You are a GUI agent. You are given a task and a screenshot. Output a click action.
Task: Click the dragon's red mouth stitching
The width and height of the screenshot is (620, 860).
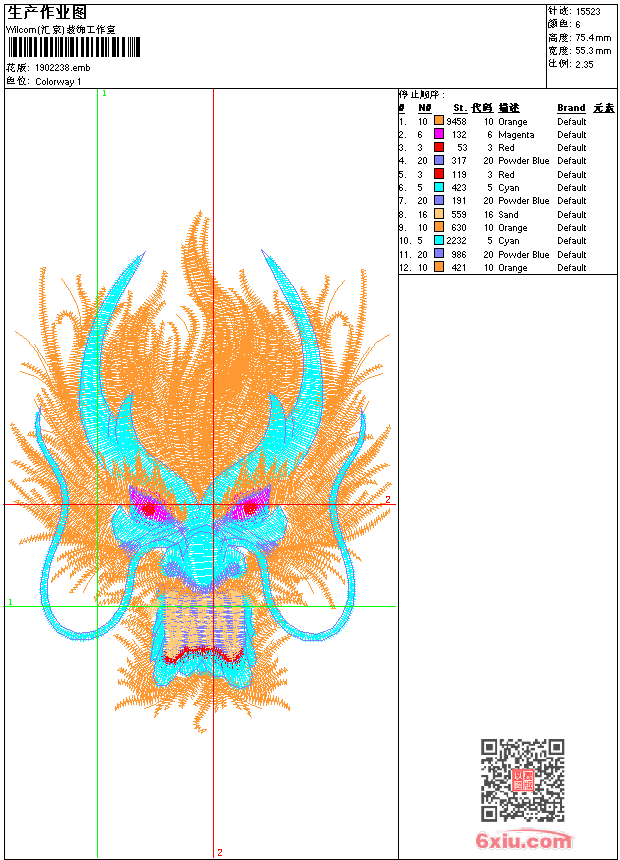(x=204, y=653)
